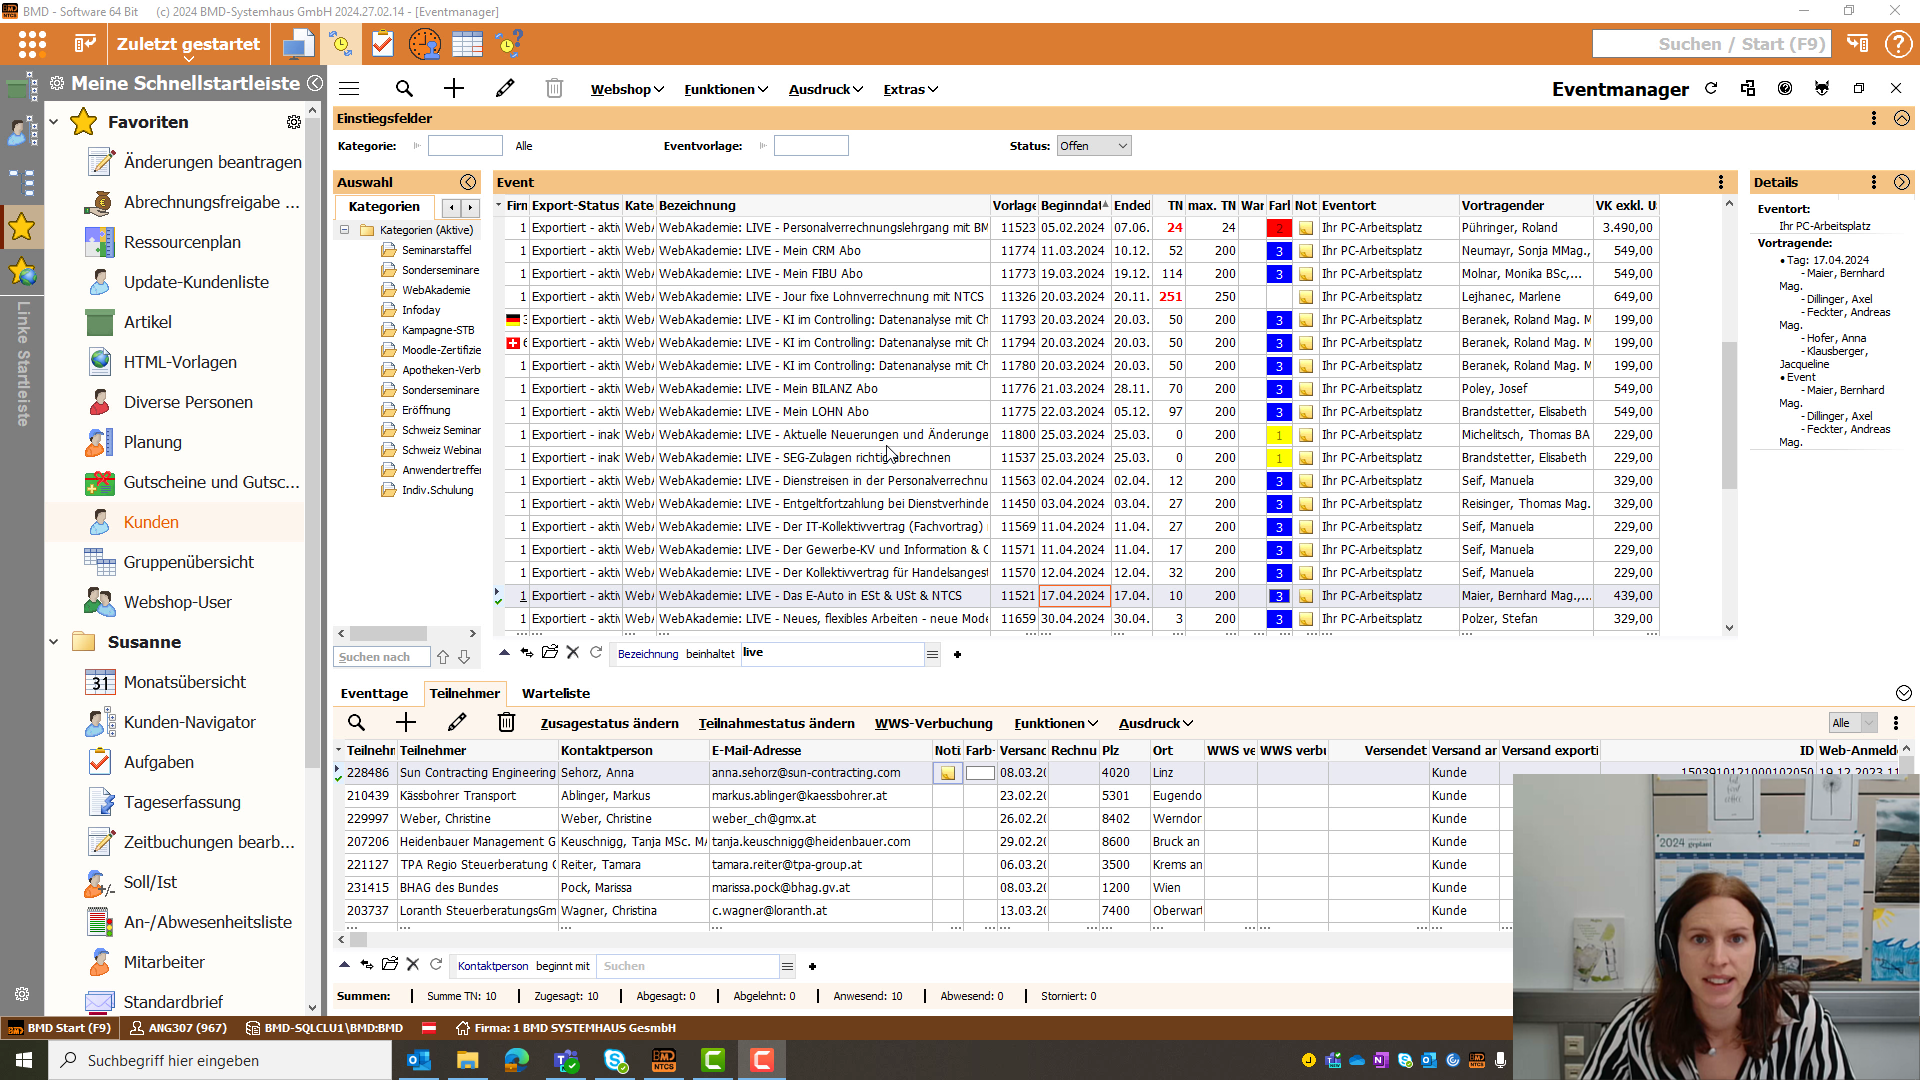Click the trash delete icon in participant toolbar
Image resolution: width=1920 pixels, height=1080 pixels.
507,723
